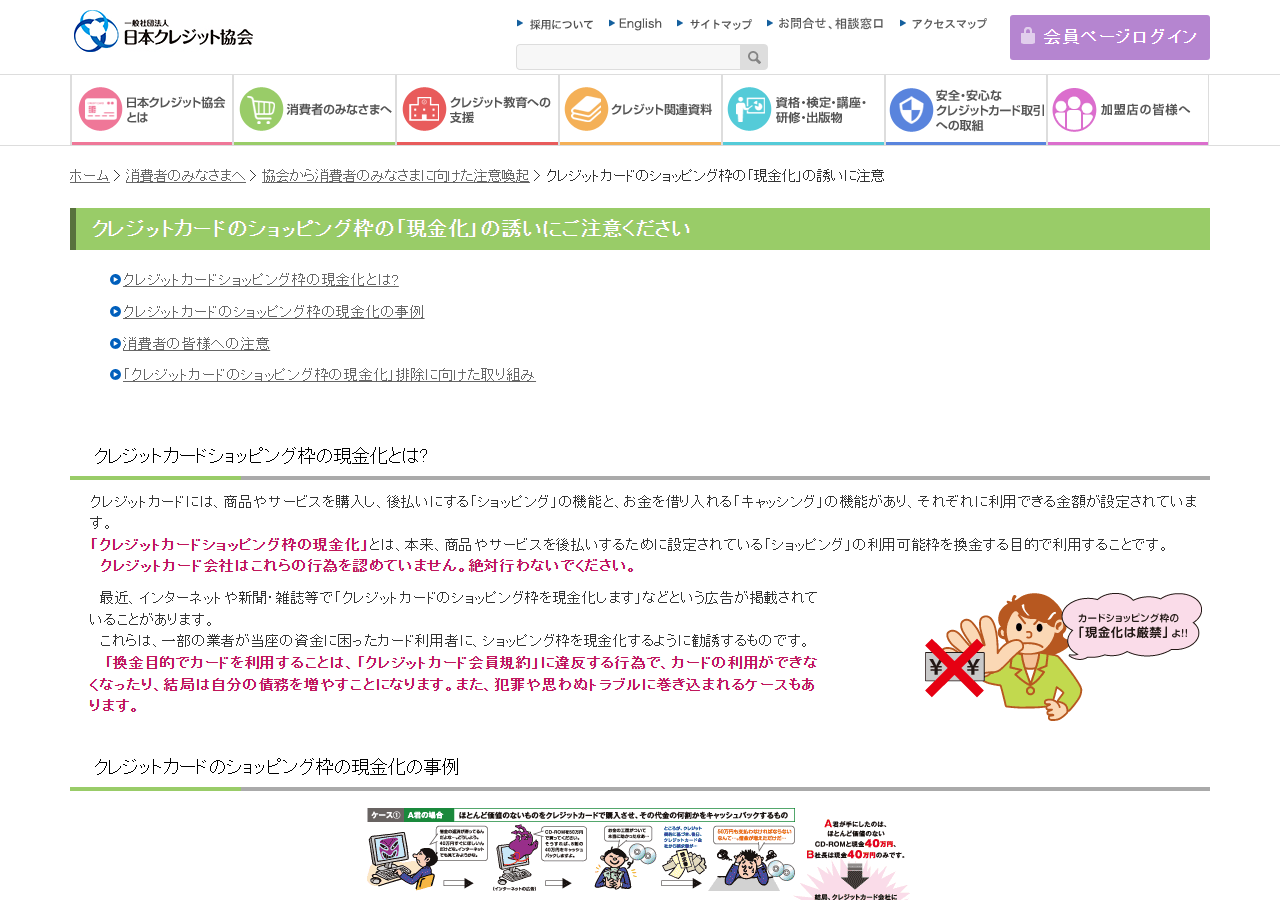Click bullet icon beside 現金化の事例 link

click(115, 312)
